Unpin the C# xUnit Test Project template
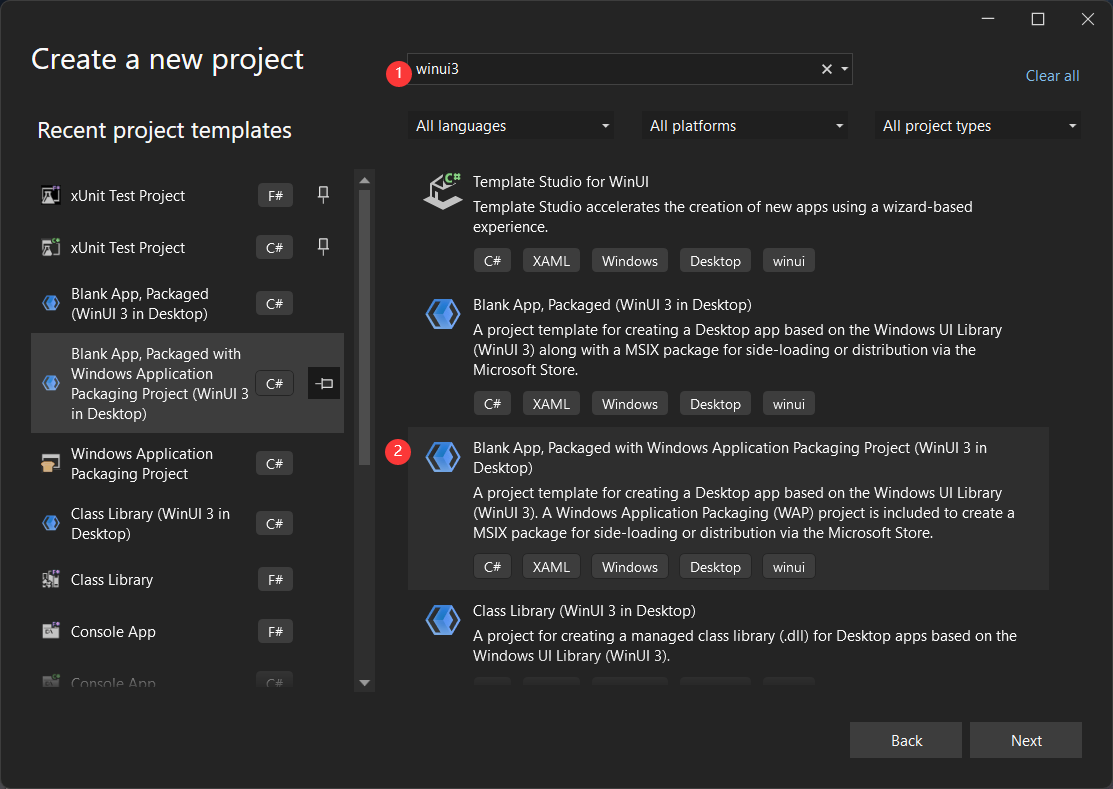1113x789 pixels. coord(323,247)
